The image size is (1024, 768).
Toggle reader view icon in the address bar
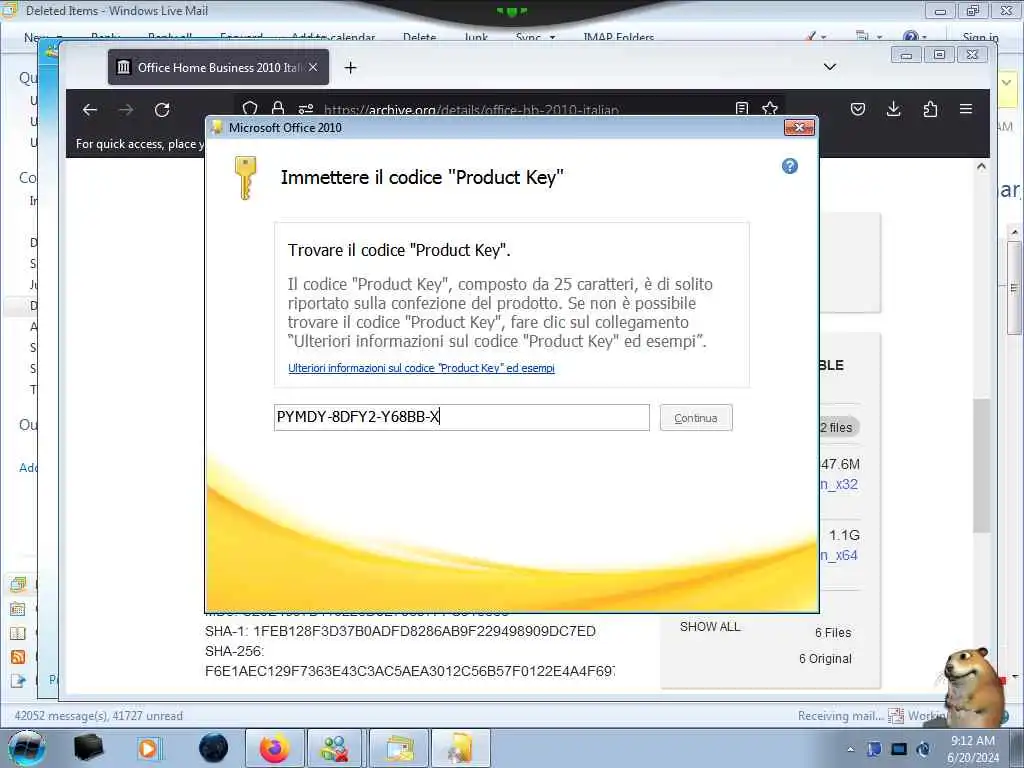(741, 108)
